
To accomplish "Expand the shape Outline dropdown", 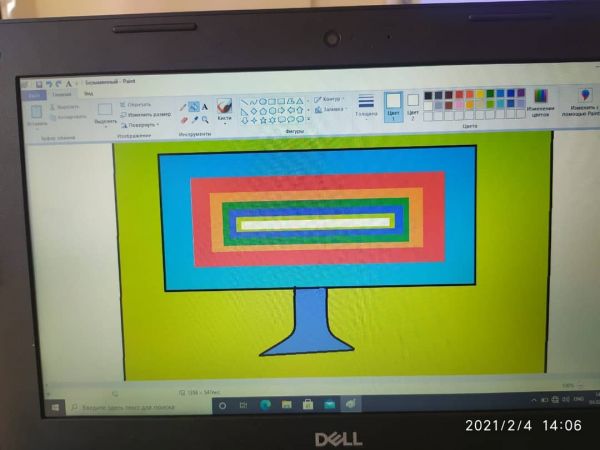I will point(328,99).
